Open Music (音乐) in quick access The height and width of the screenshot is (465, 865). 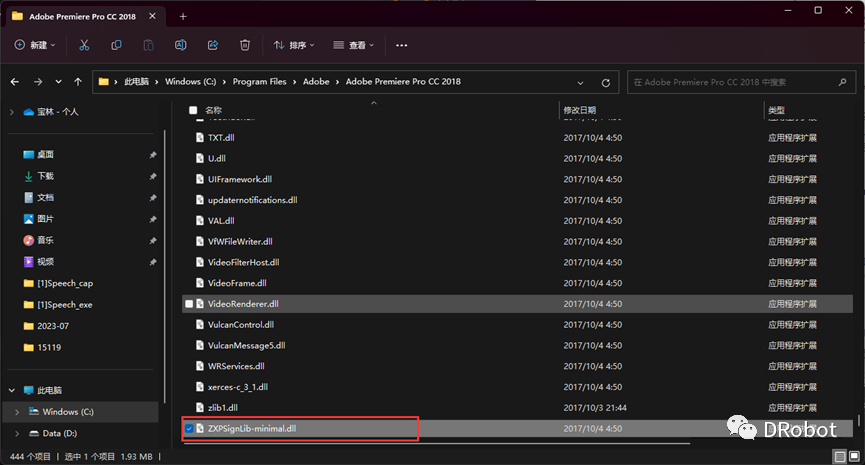tap(45, 240)
